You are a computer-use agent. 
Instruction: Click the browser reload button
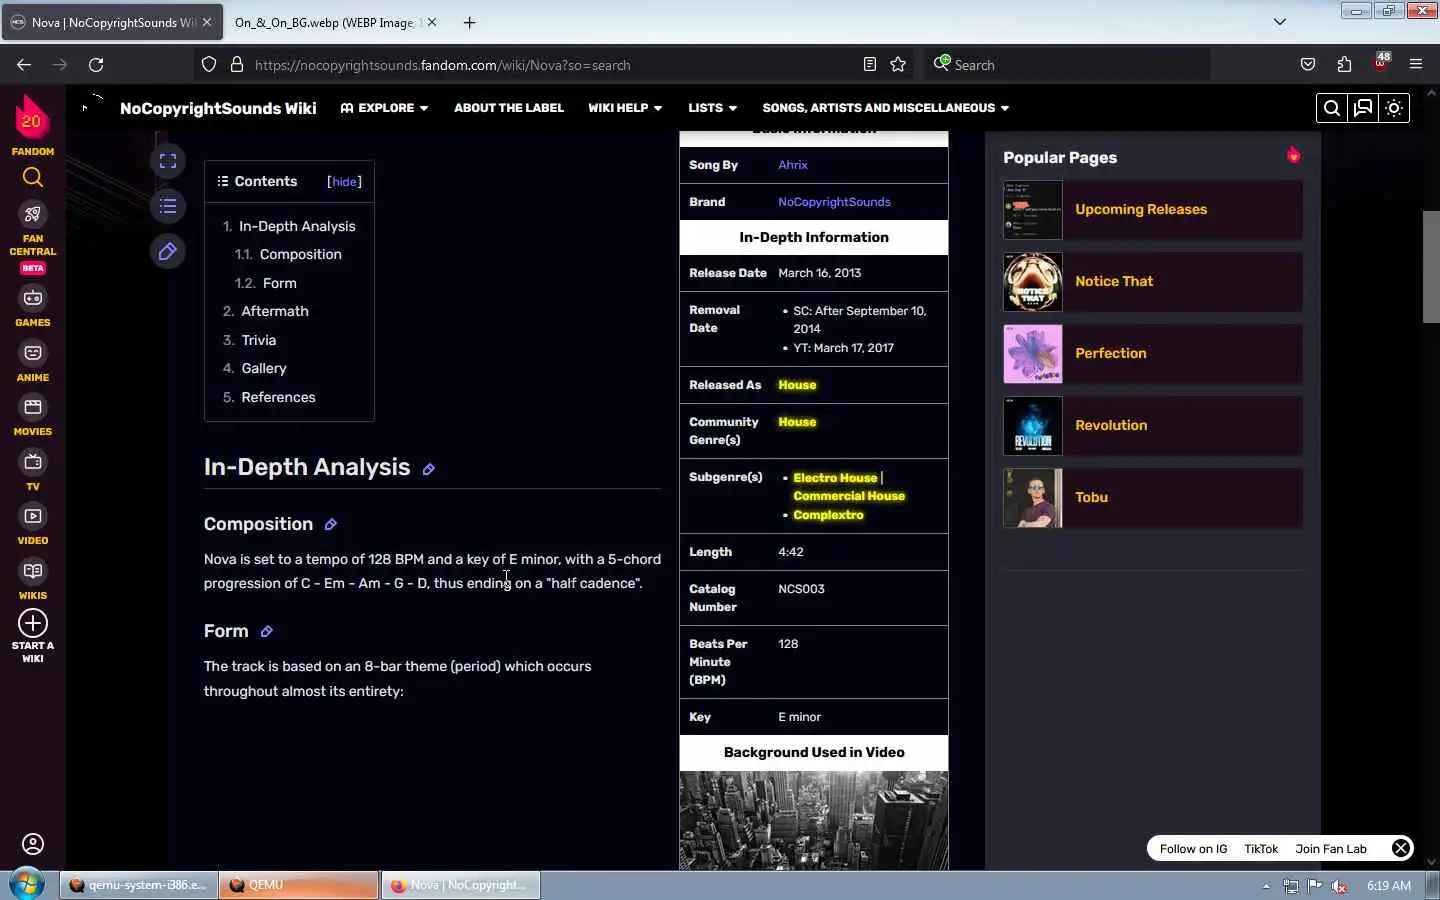coord(96,65)
